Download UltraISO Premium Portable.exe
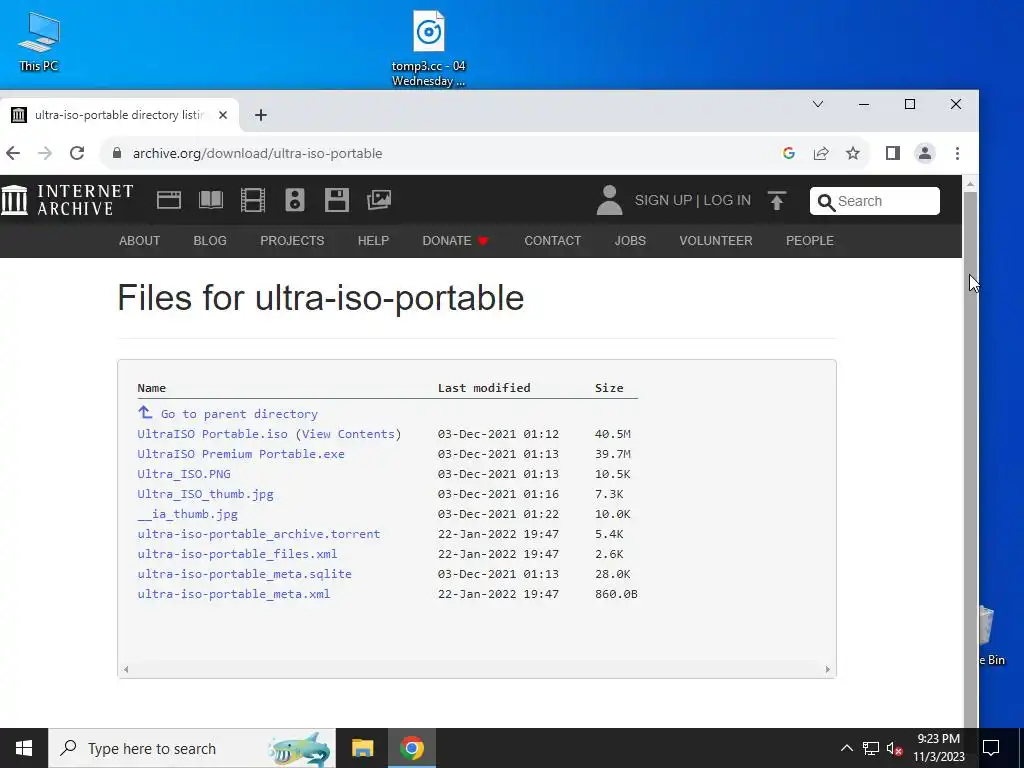Screen dimensions: 1024x768 pos(241,454)
